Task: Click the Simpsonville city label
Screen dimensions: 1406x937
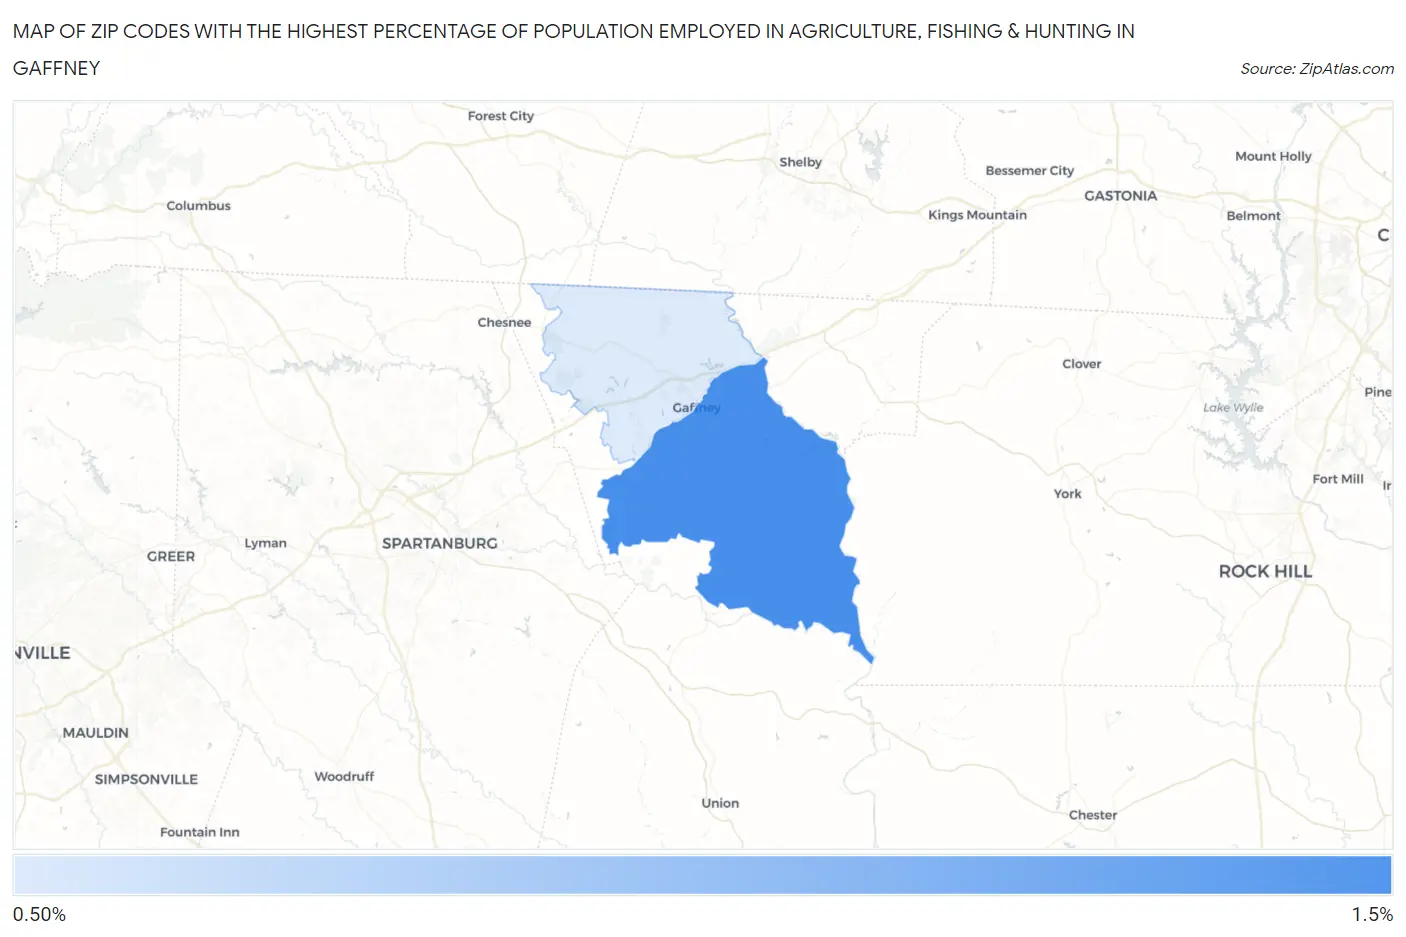Action: coord(146,780)
